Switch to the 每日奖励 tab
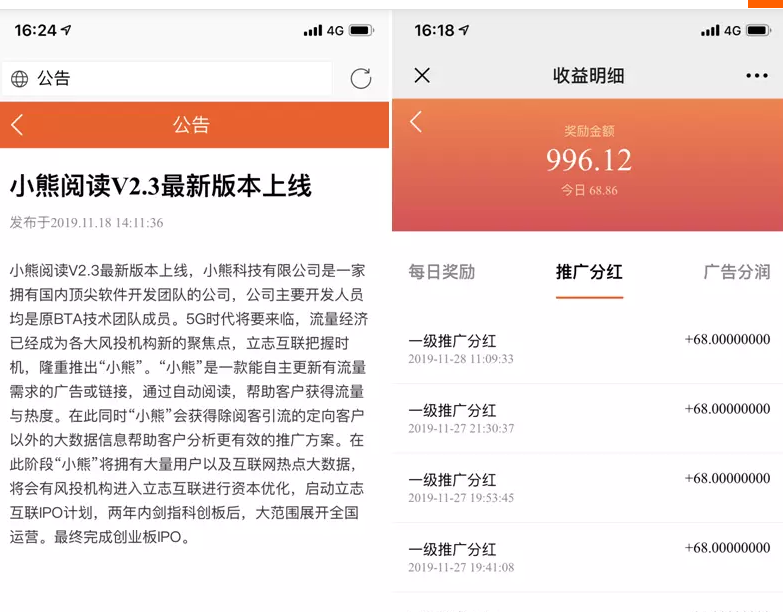 pos(441,272)
